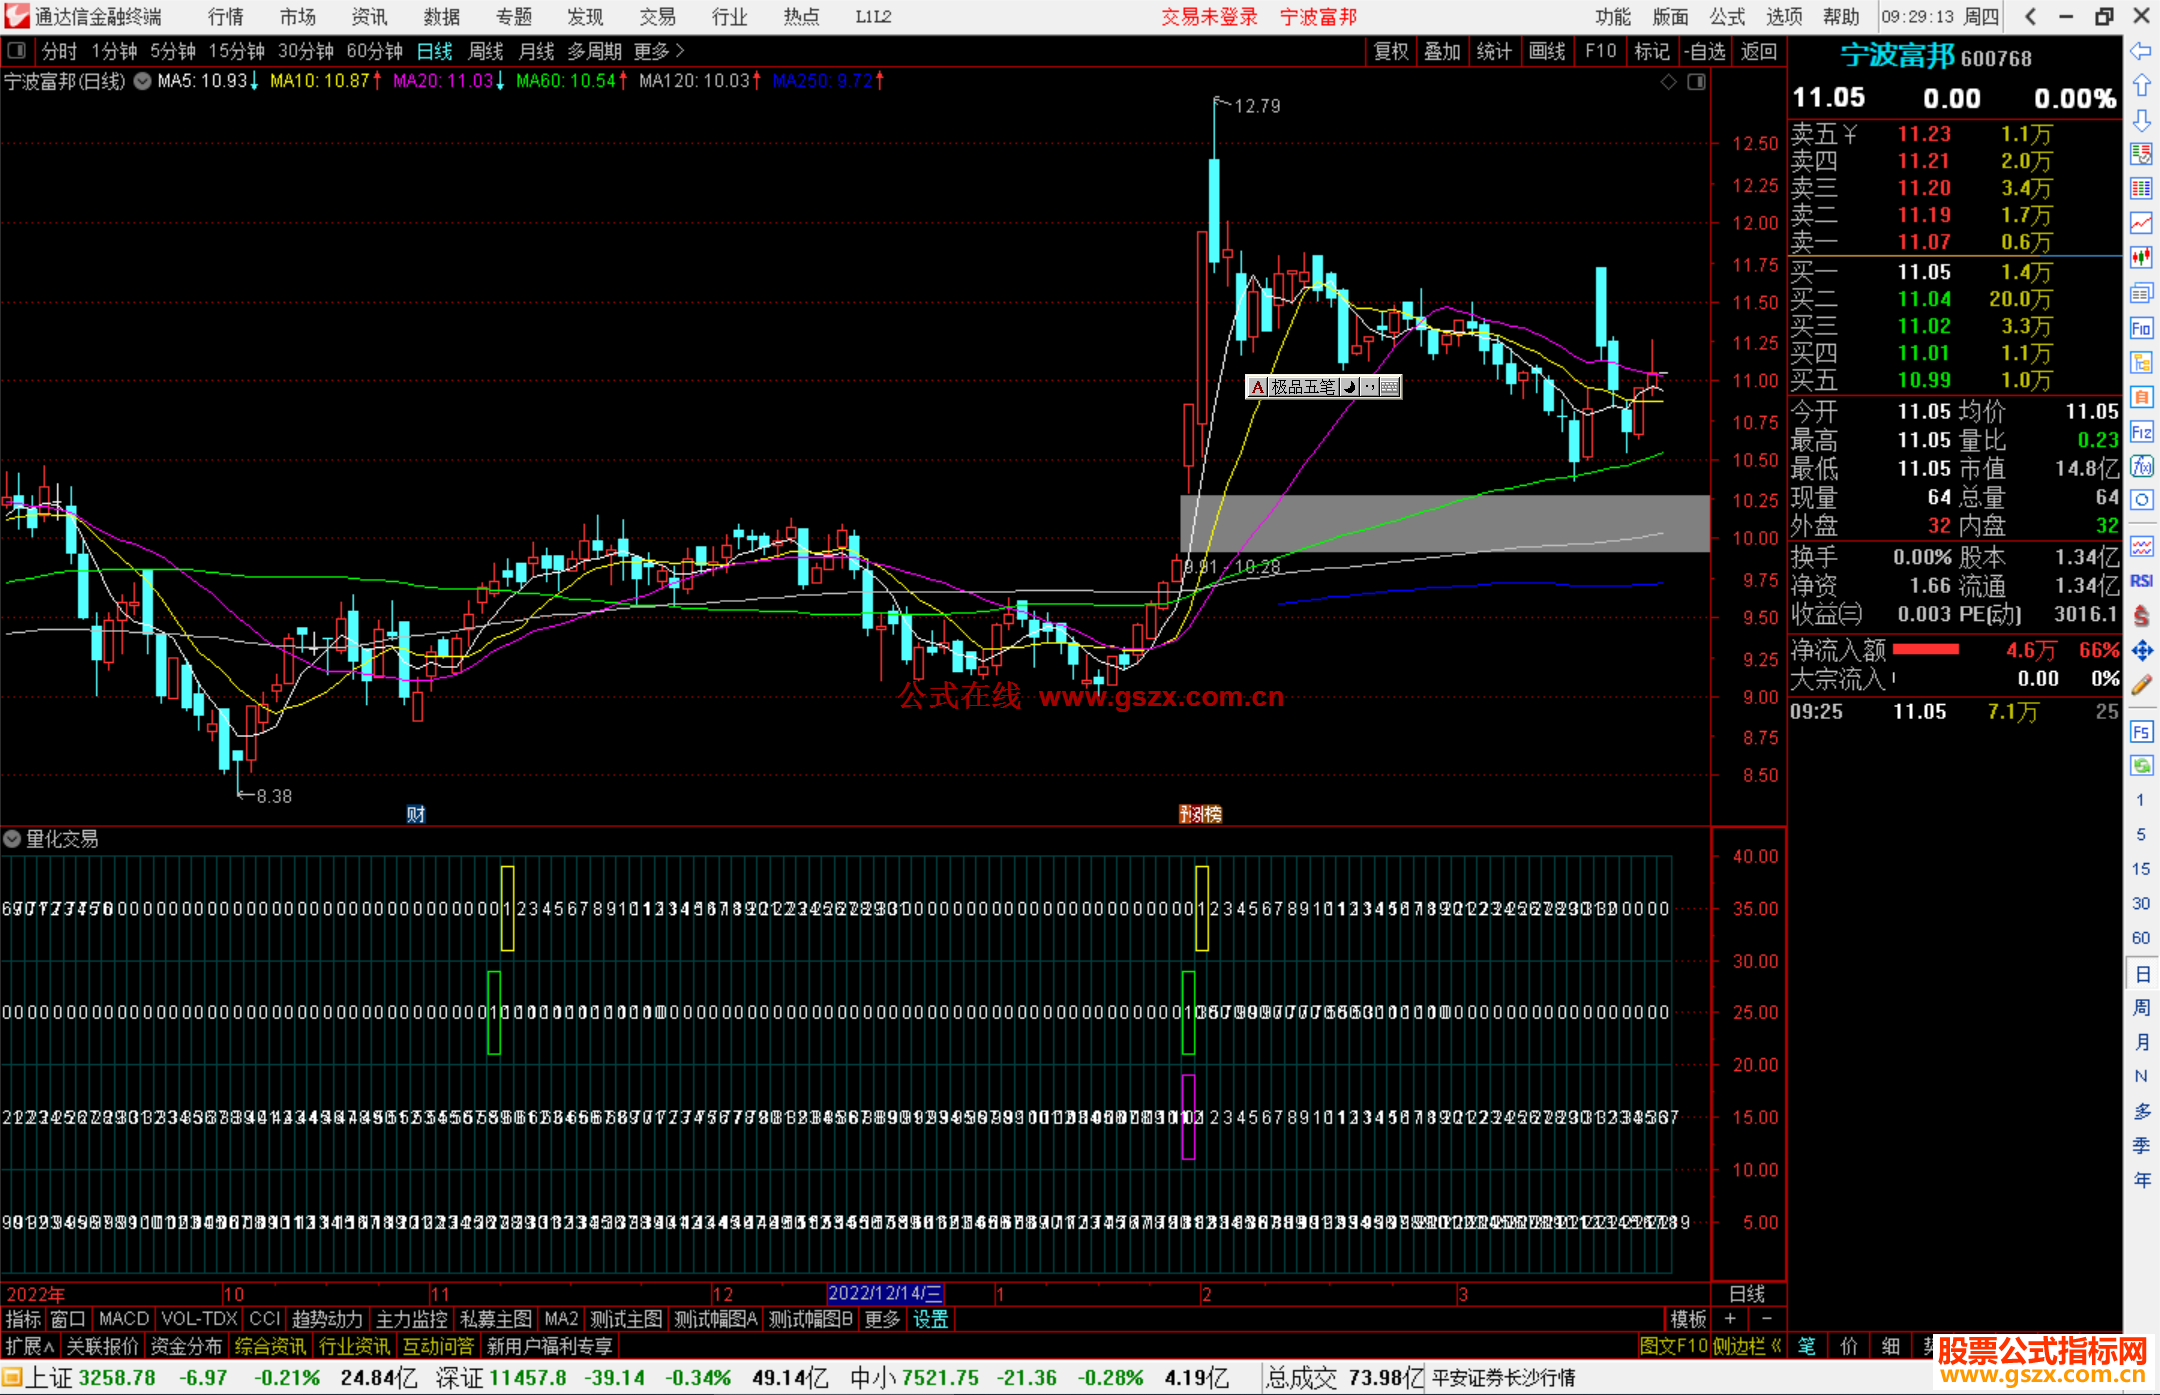Click the candlestick chart icon in right sidebar
Image resolution: width=2160 pixels, height=1395 pixels.
pyautogui.click(x=2141, y=258)
